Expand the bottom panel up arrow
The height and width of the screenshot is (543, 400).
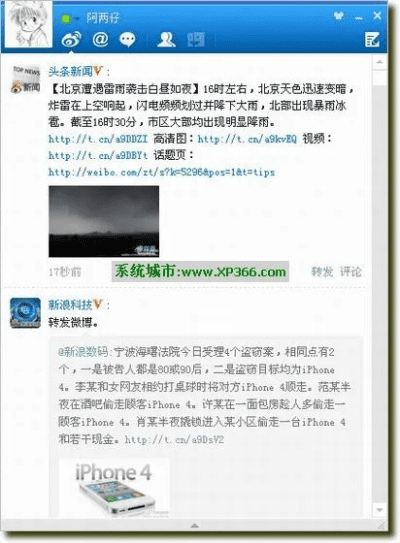tap(195, 526)
